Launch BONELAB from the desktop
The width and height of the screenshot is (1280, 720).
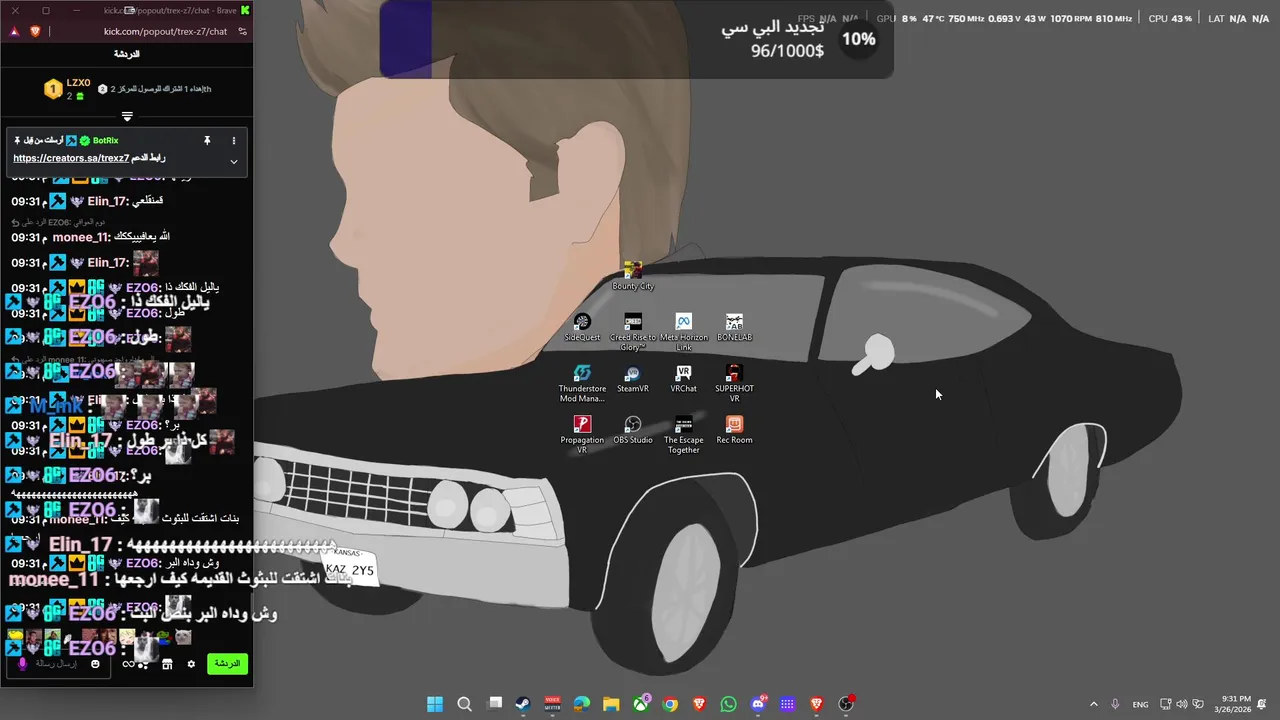point(734,327)
